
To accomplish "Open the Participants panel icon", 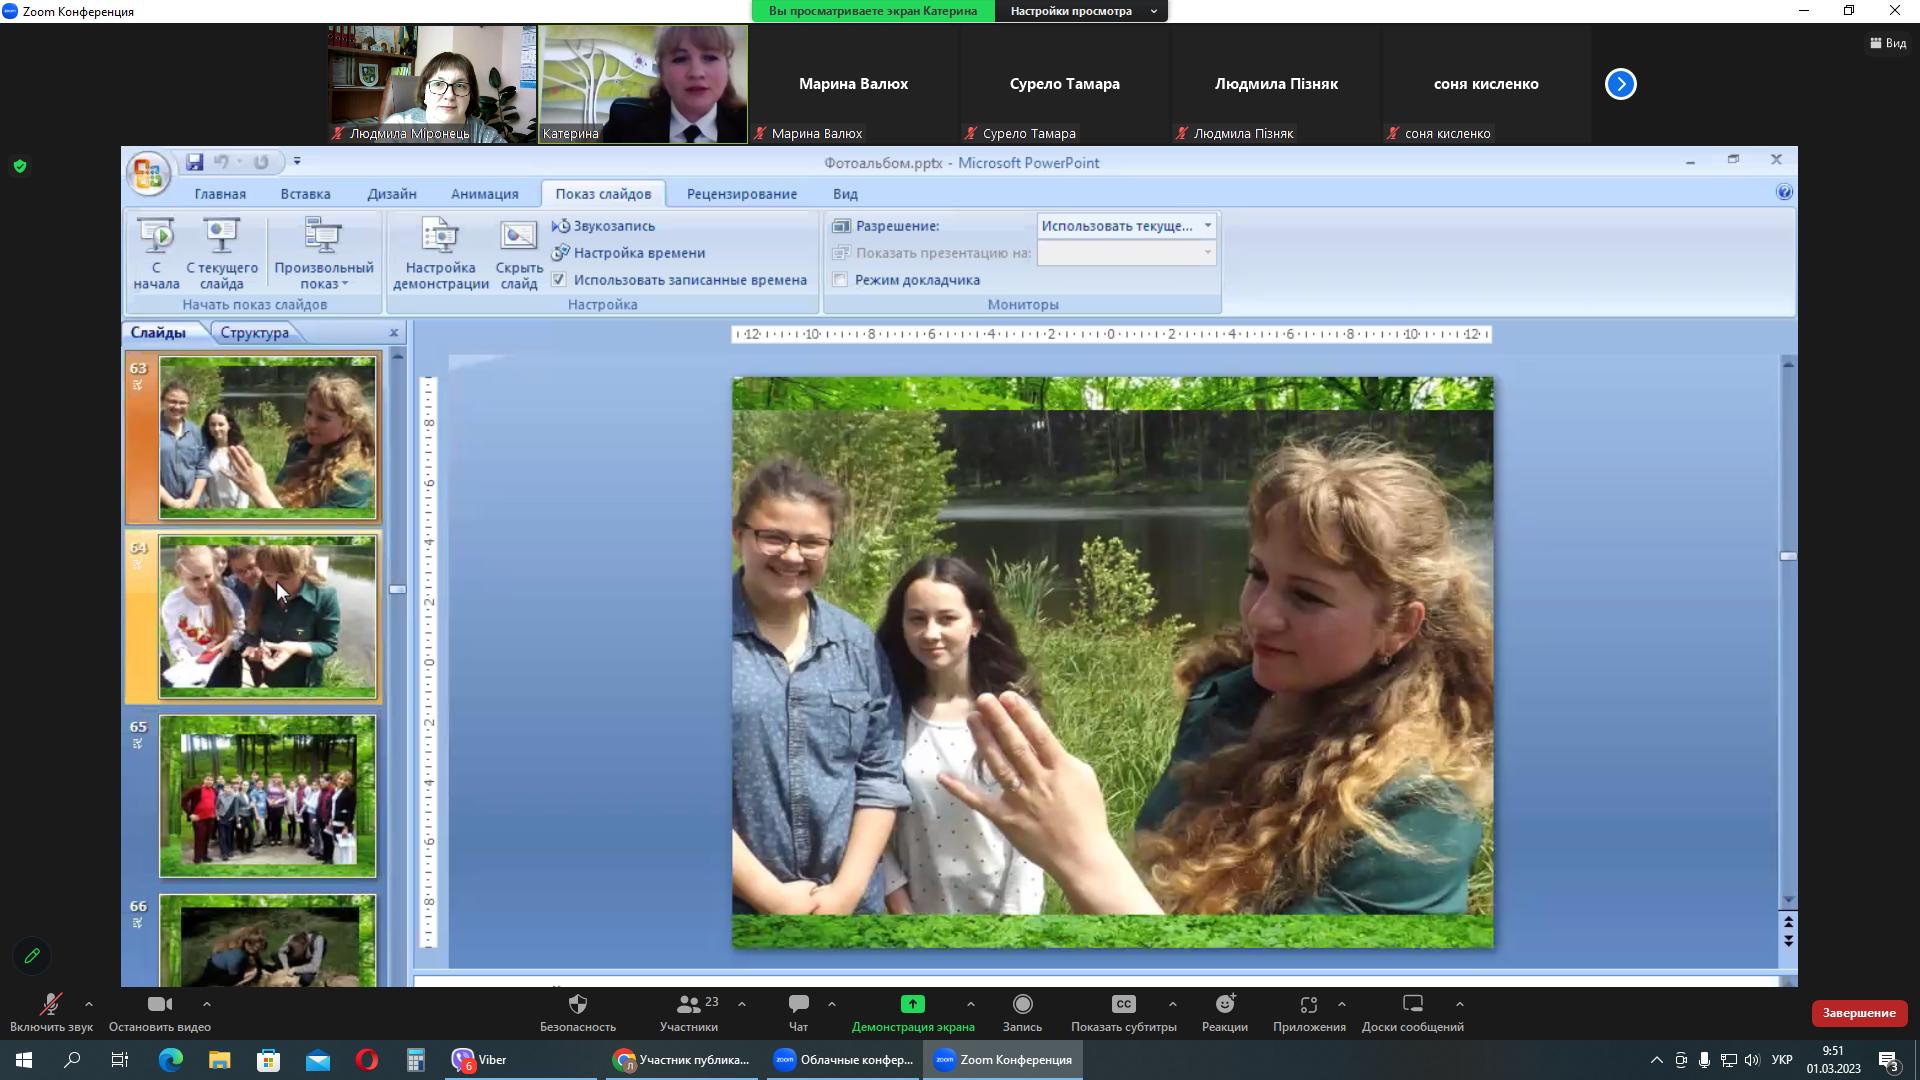I will tap(689, 1004).
